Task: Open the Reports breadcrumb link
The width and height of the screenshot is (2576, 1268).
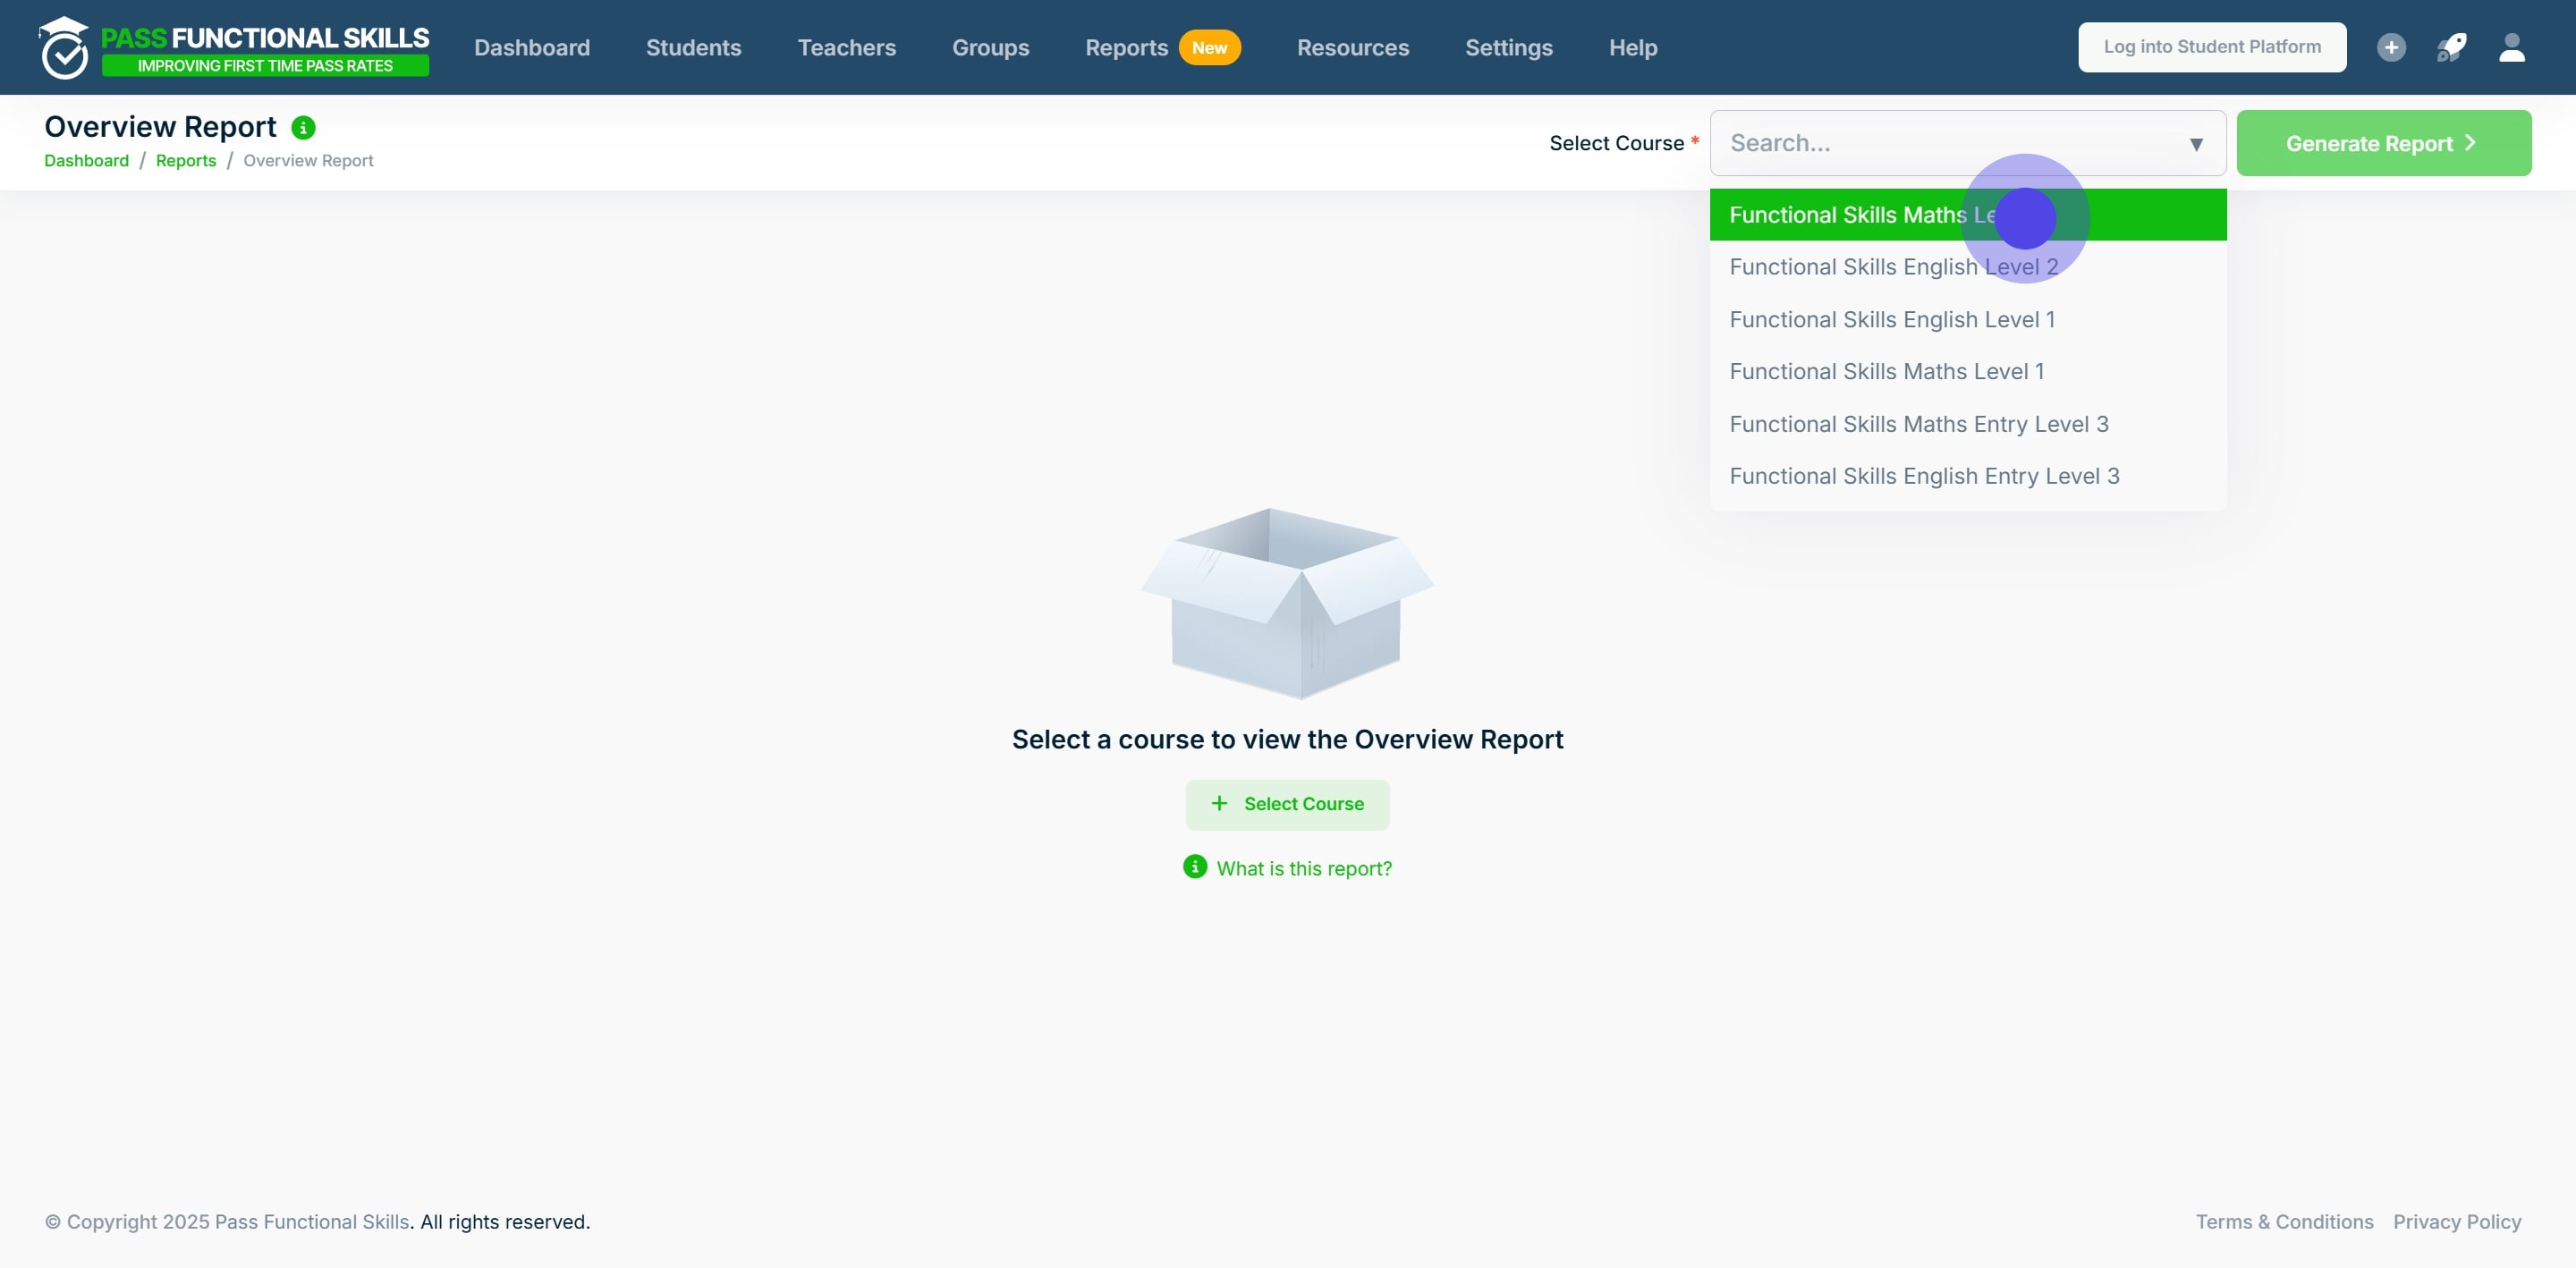Action: [x=186, y=161]
